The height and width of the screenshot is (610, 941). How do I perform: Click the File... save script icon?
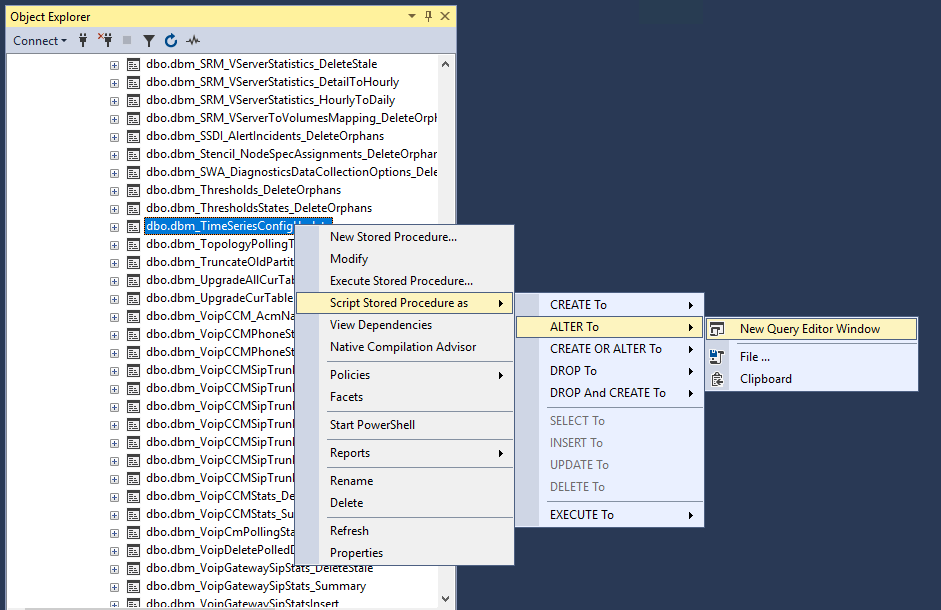click(x=717, y=357)
